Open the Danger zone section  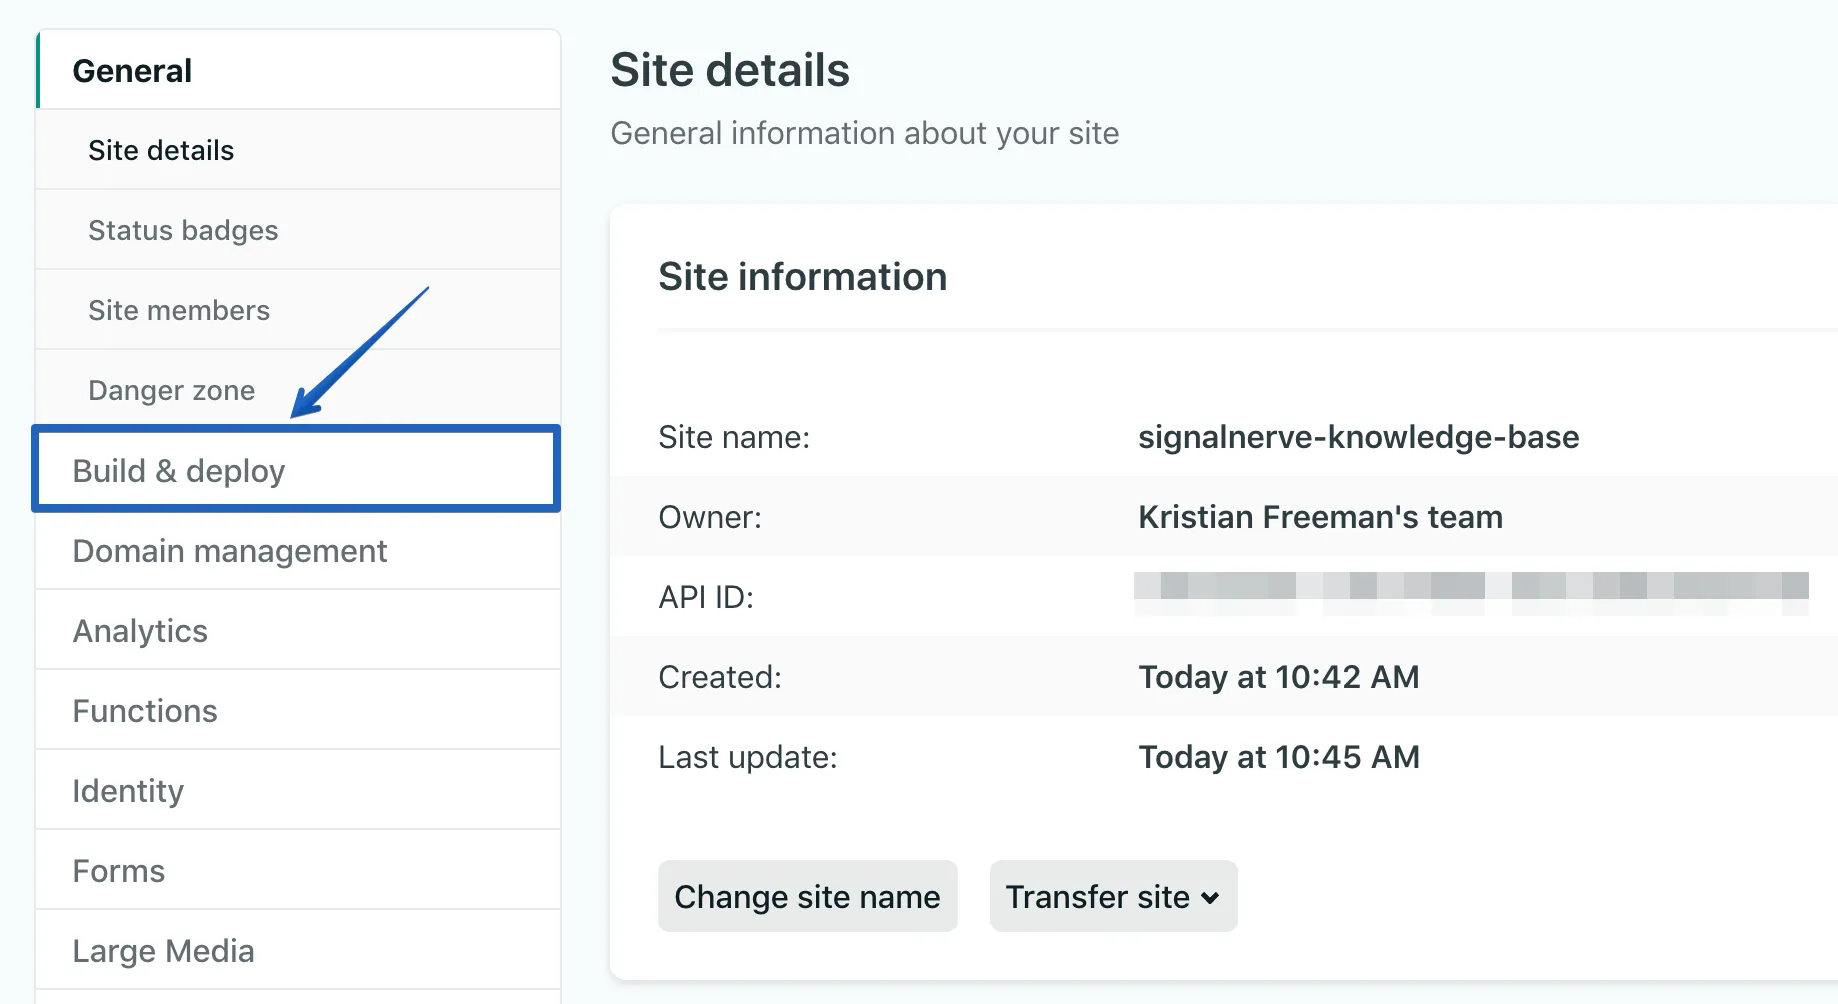pyautogui.click(x=171, y=390)
